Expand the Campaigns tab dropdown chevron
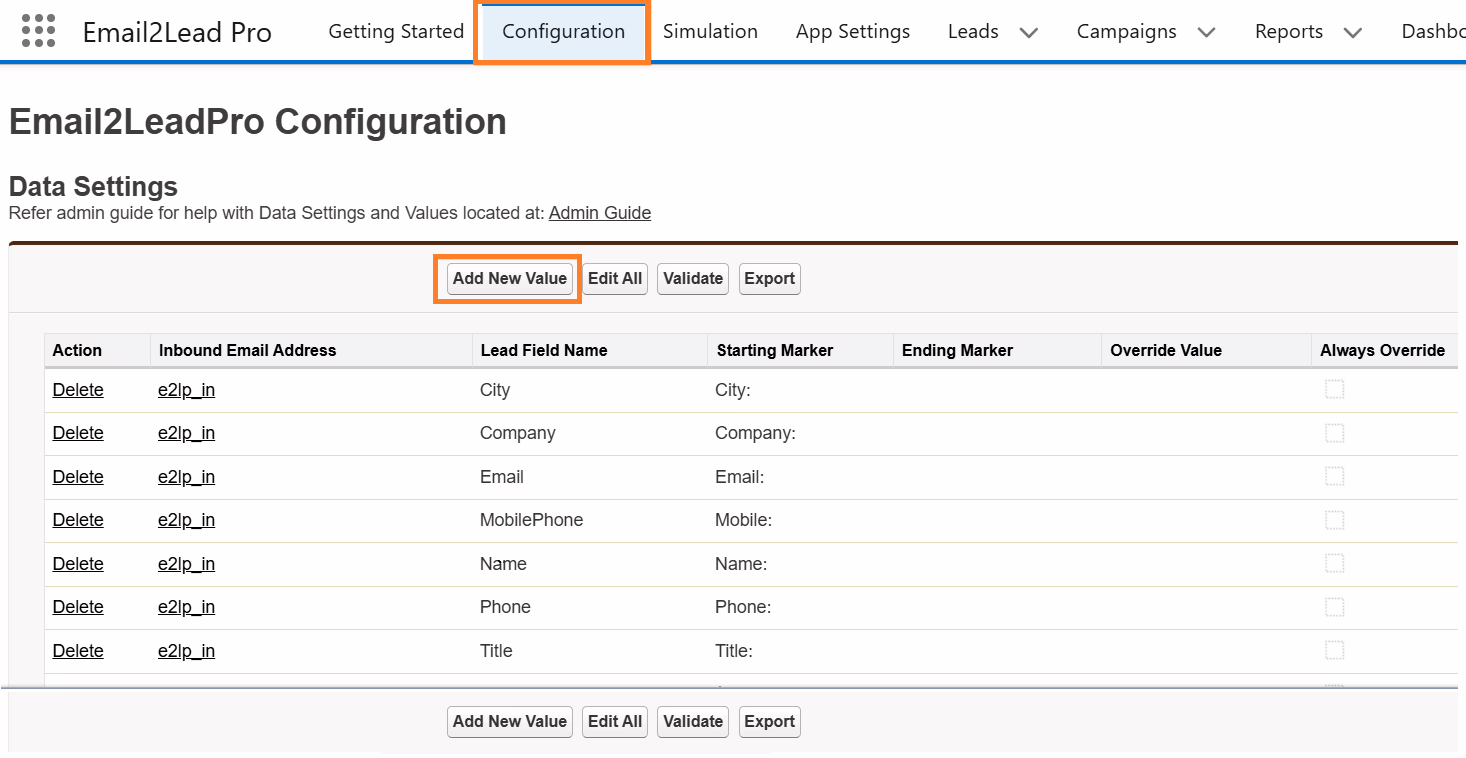1466x758 pixels. point(1206,33)
